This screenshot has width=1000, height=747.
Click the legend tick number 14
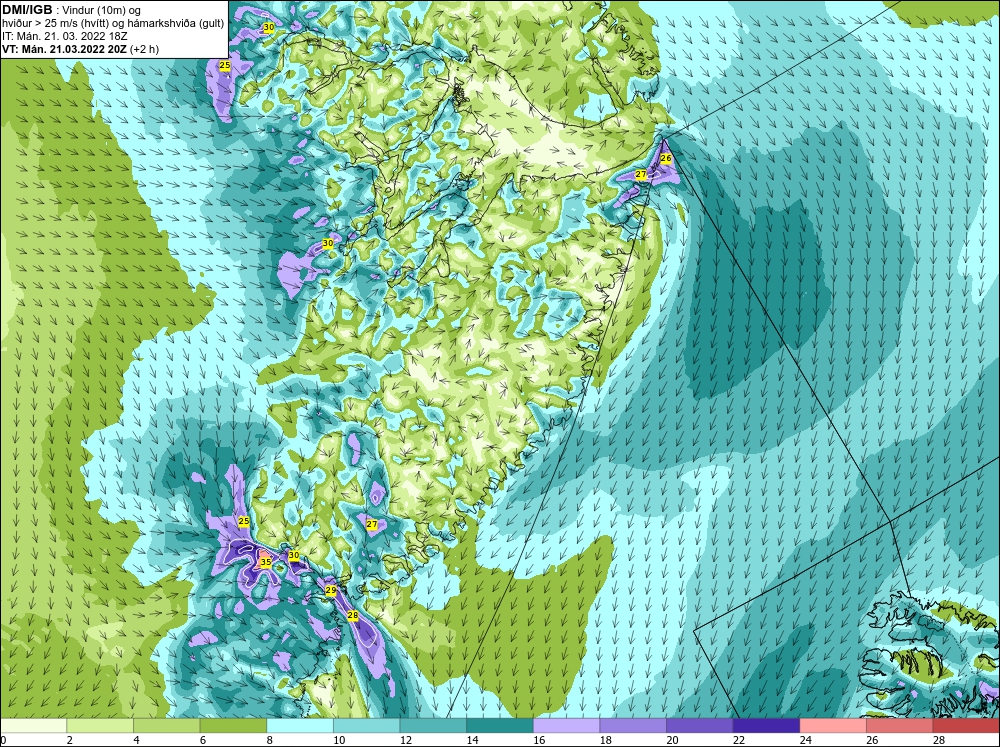tap(472, 740)
